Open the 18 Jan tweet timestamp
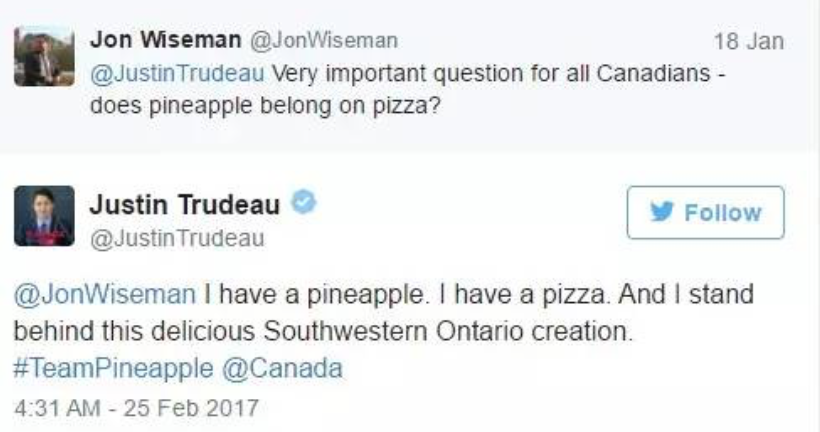820x432 pixels. [749, 42]
